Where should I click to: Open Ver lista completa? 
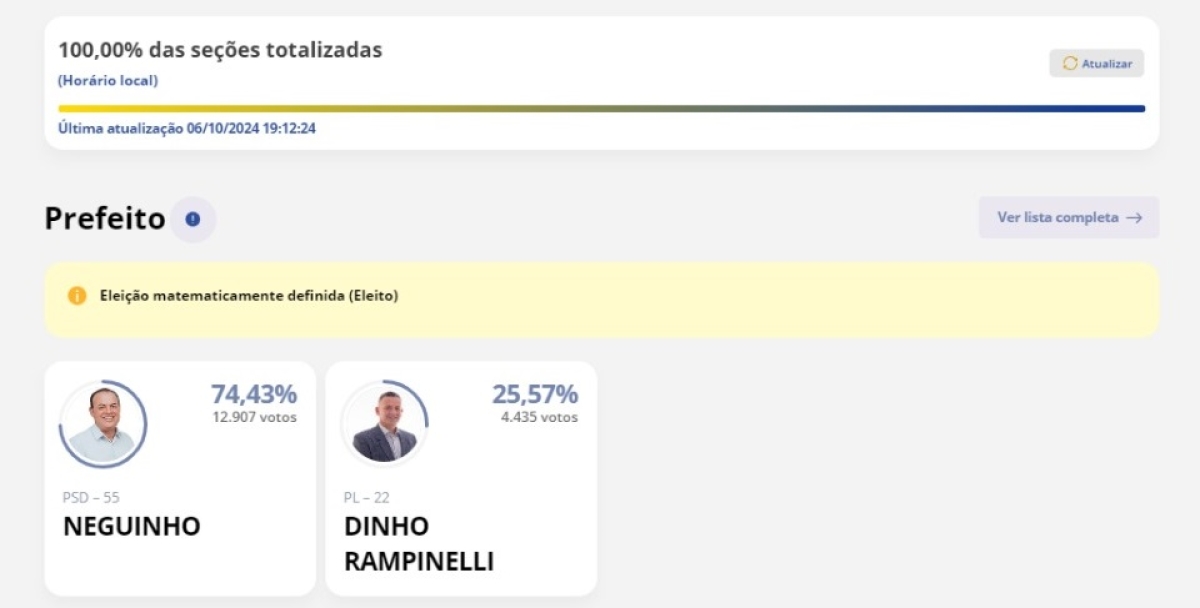point(1068,217)
